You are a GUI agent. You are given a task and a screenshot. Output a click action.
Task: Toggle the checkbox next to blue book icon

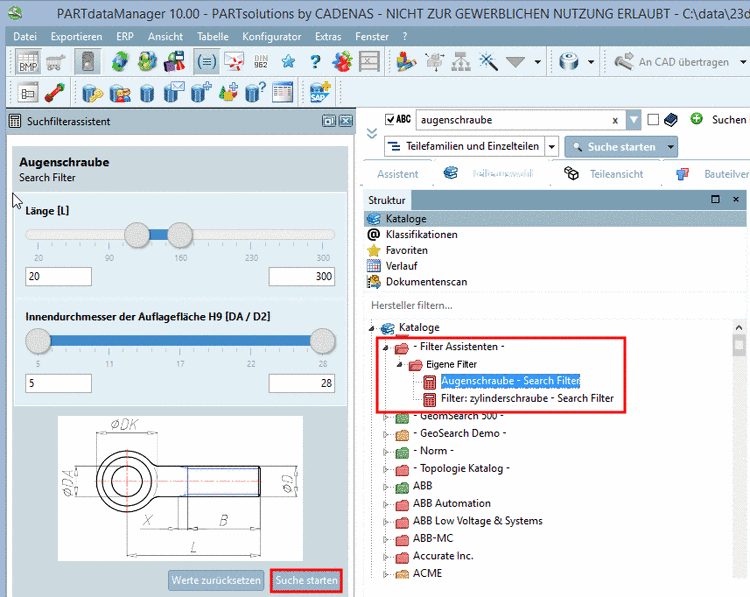pyautogui.click(x=652, y=120)
